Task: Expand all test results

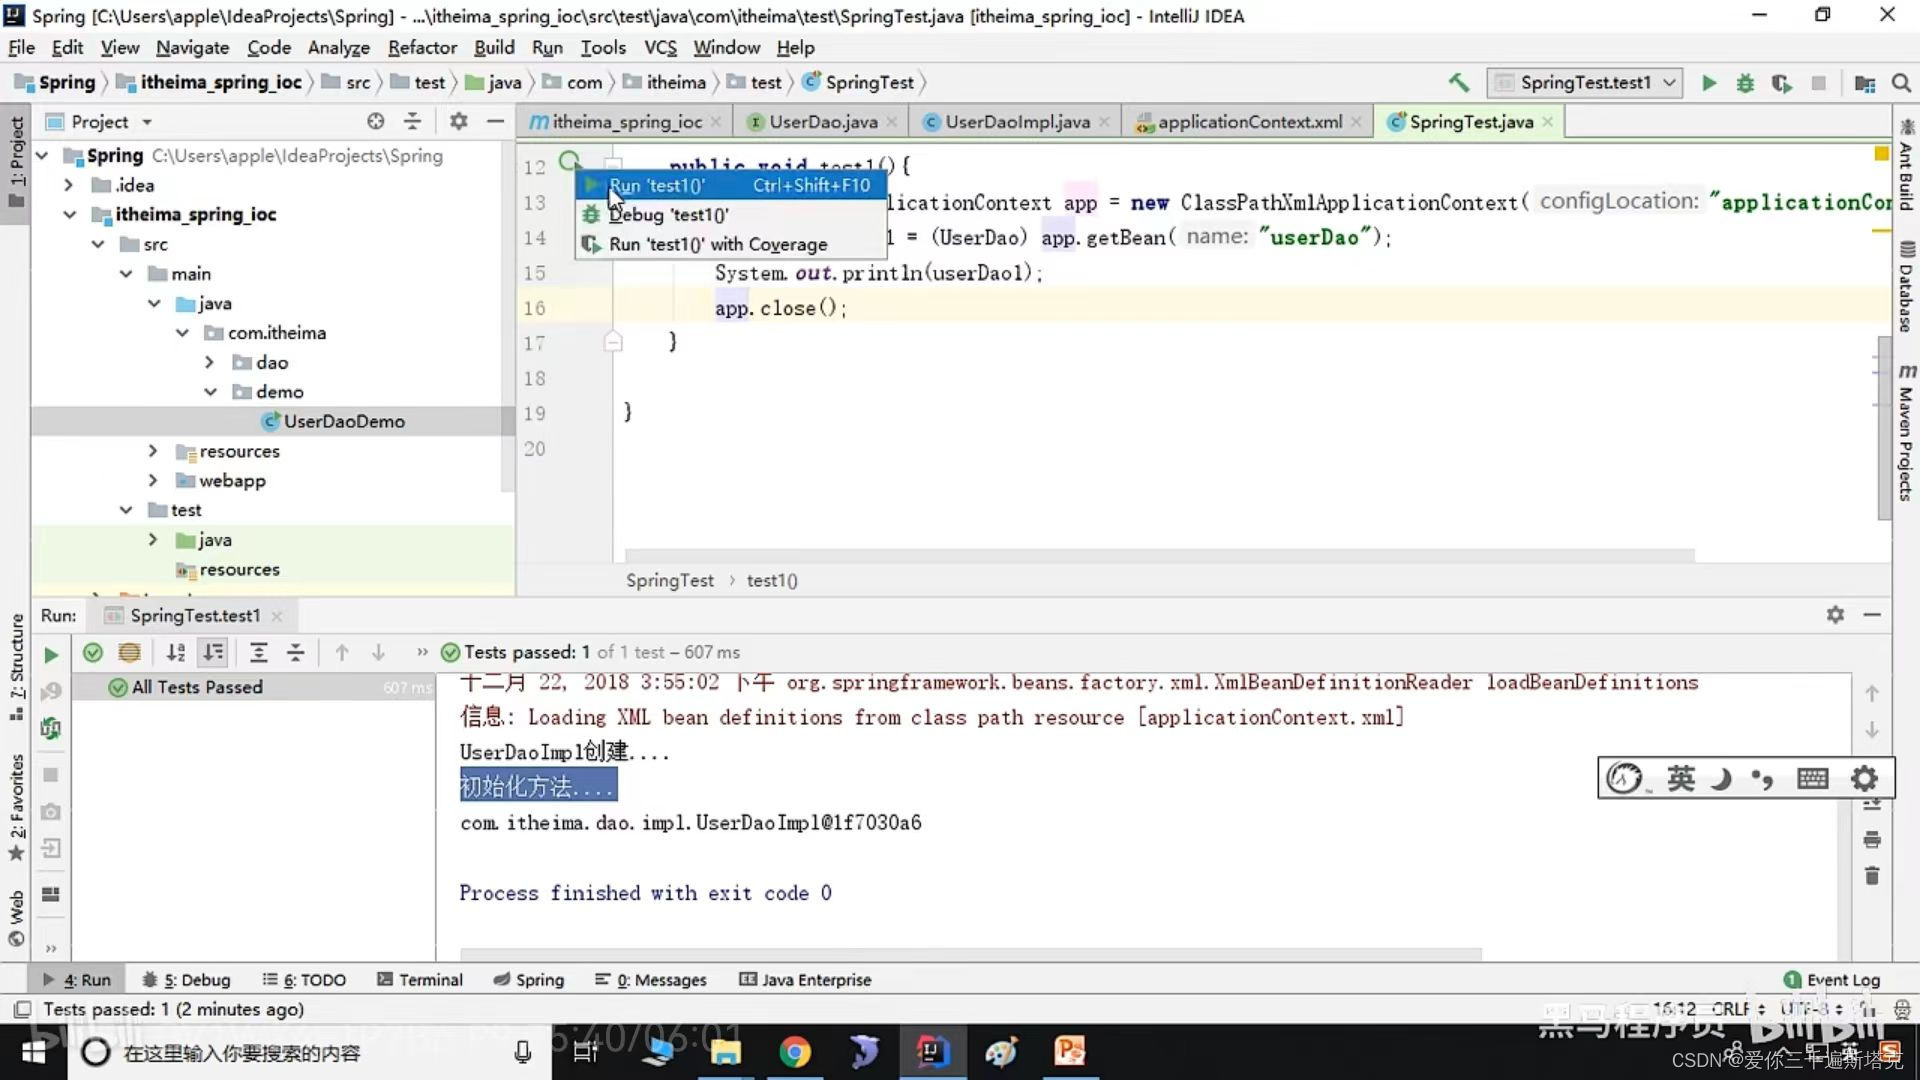Action: [258, 652]
